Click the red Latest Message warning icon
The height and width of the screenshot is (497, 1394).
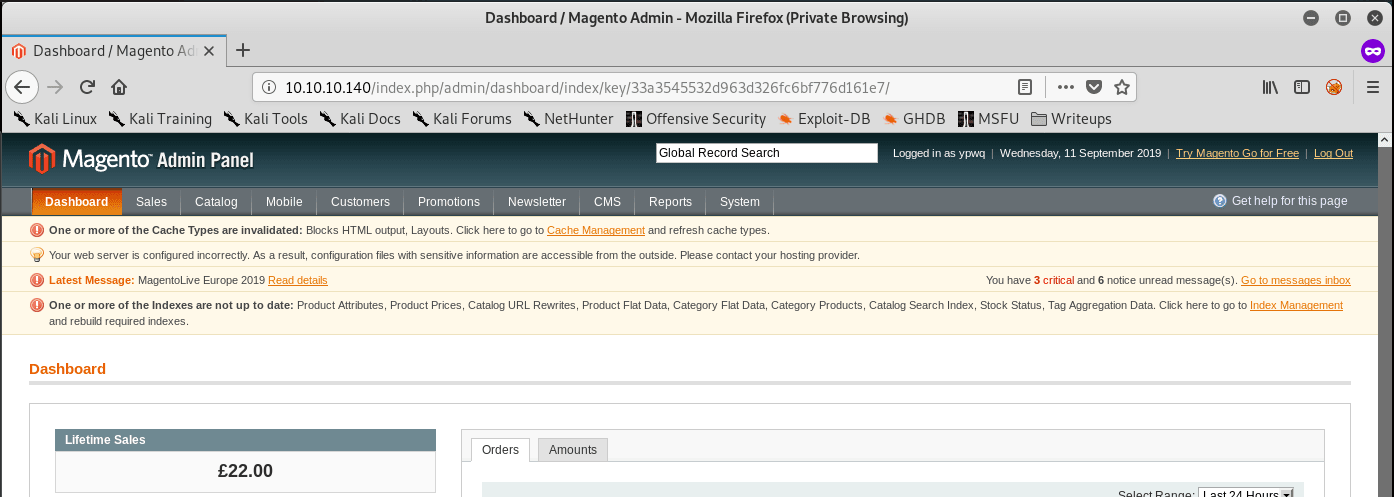click(37, 280)
